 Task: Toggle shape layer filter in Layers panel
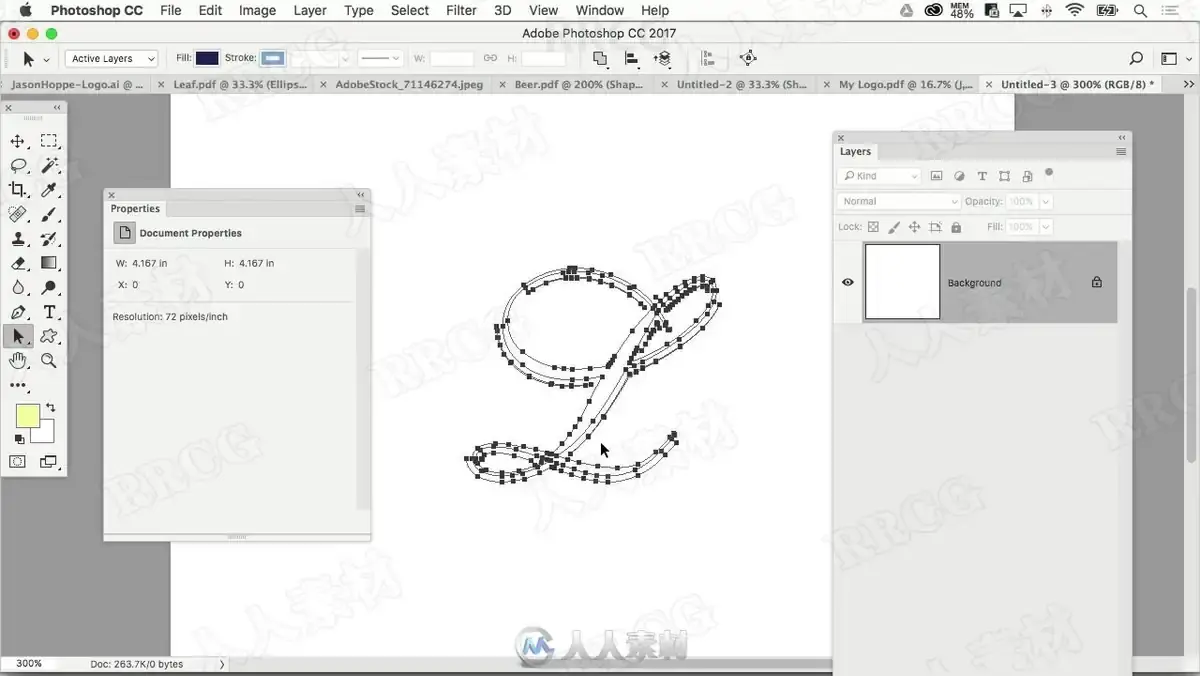click(x=1005, y=176)
